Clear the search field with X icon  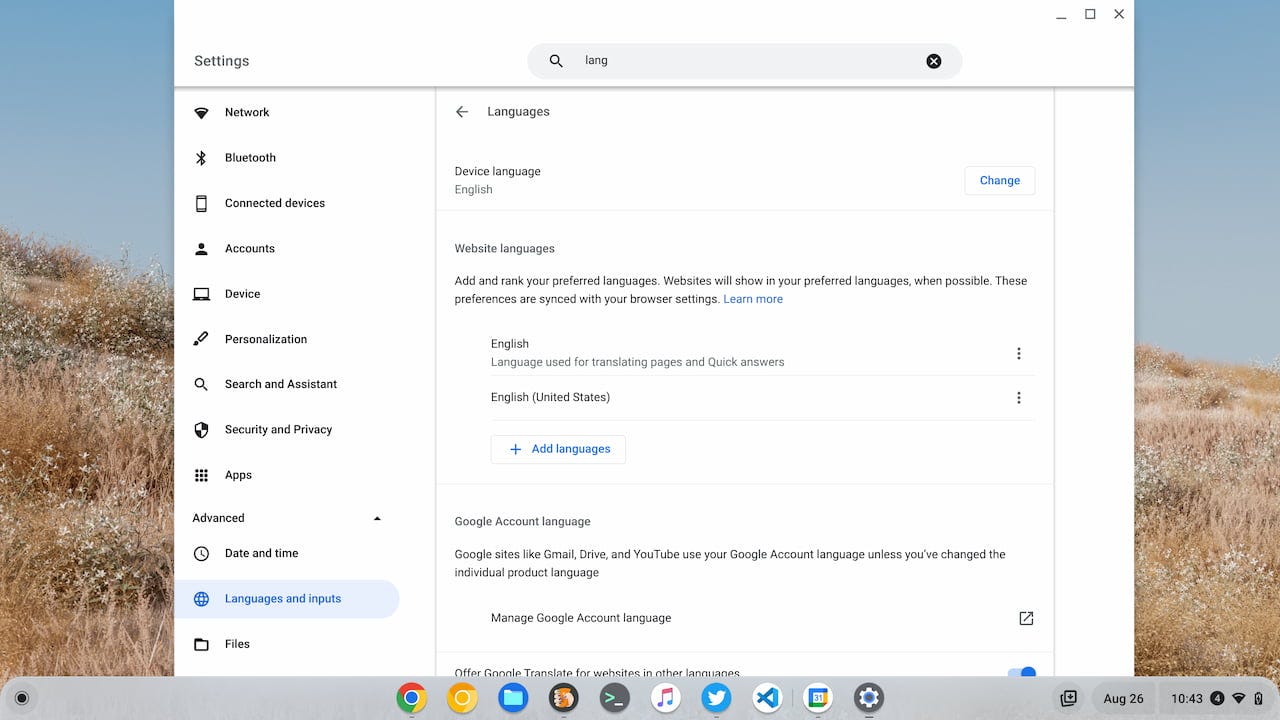tap(933, 61)
